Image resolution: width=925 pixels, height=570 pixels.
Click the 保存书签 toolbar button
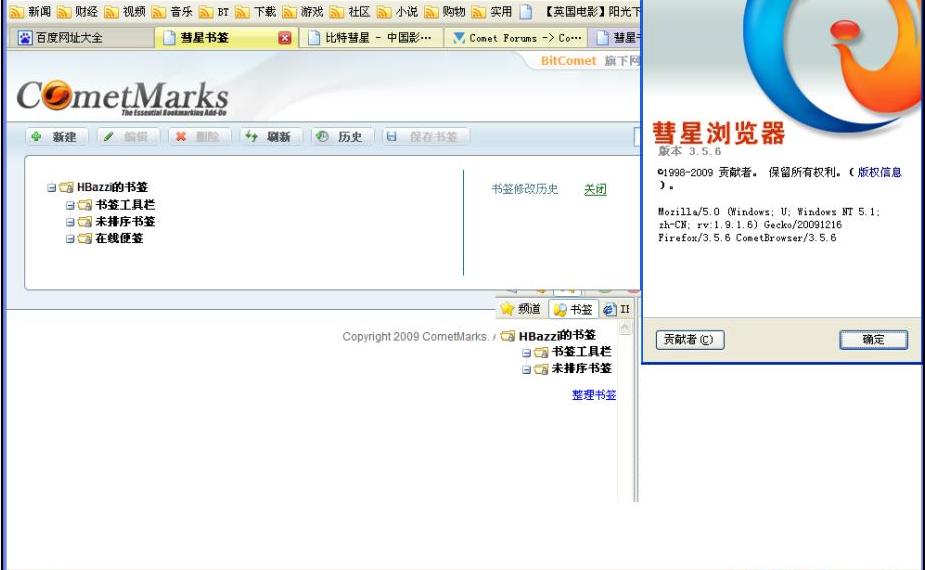click(x=425, y=137)
